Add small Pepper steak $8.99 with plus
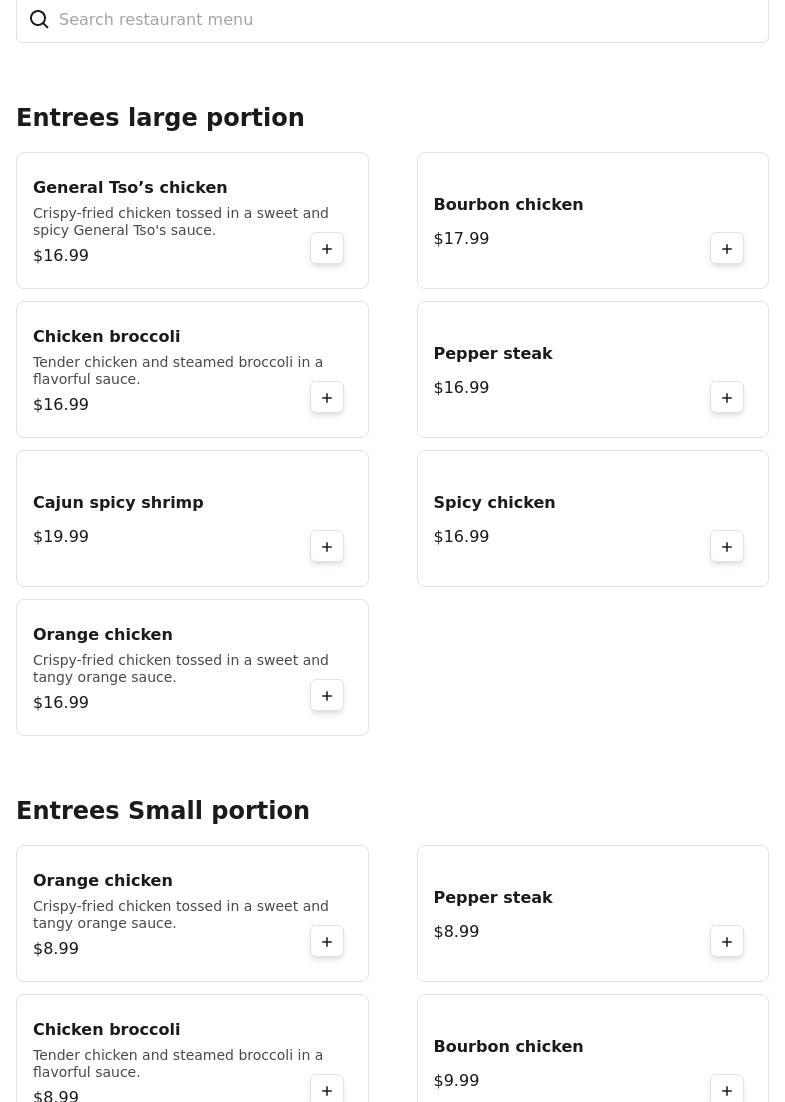The width and height of the screenshot is (785, 1102). 727,942
